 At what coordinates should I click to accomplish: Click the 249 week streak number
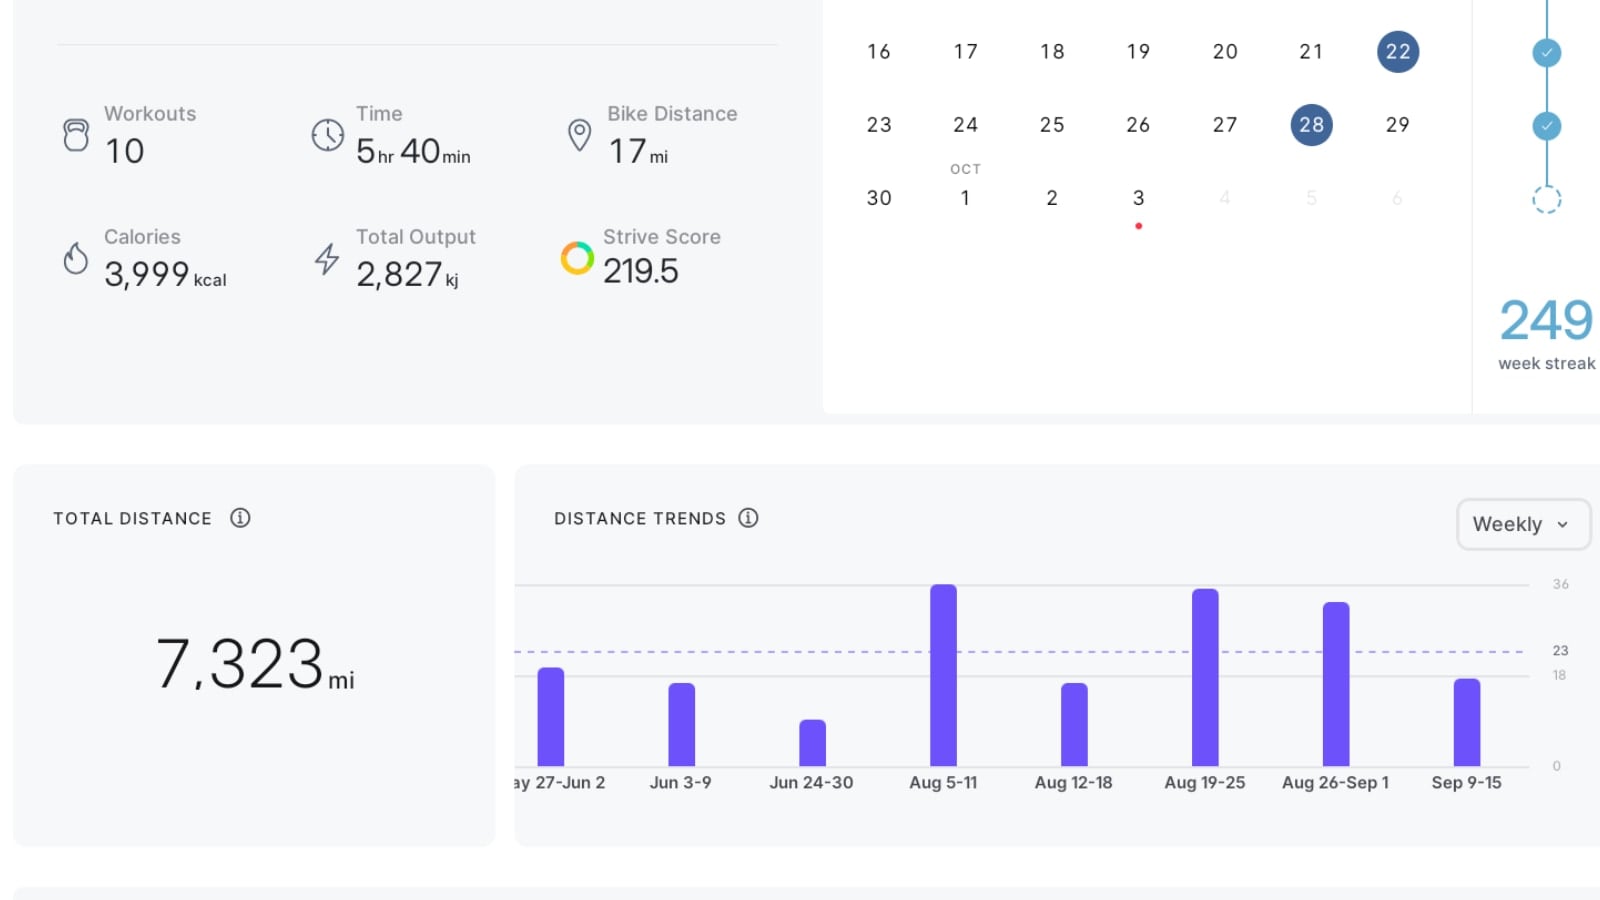(x=1546, y=321)
